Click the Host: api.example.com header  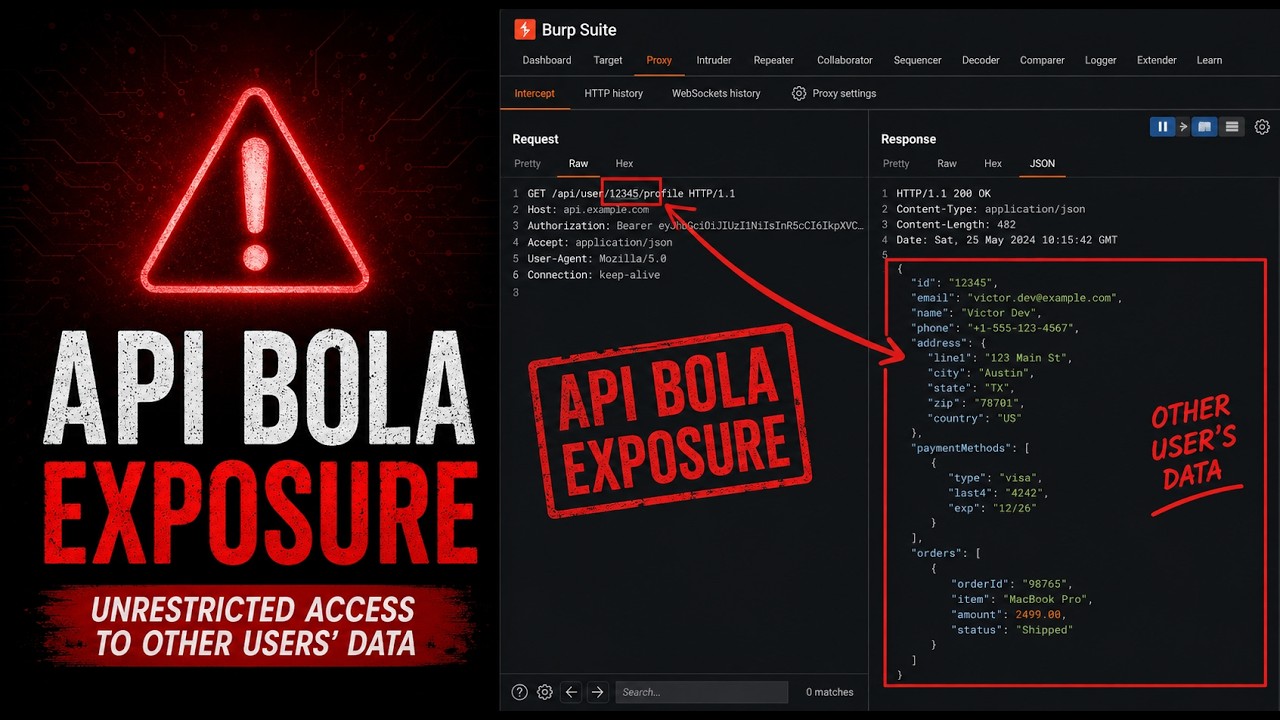588,210
